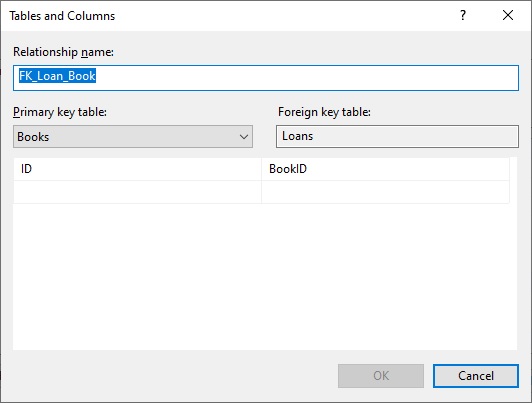Confirm with the OK button
Image resolution: width=532 pixels, height=403 pixels.
(381, 376)
